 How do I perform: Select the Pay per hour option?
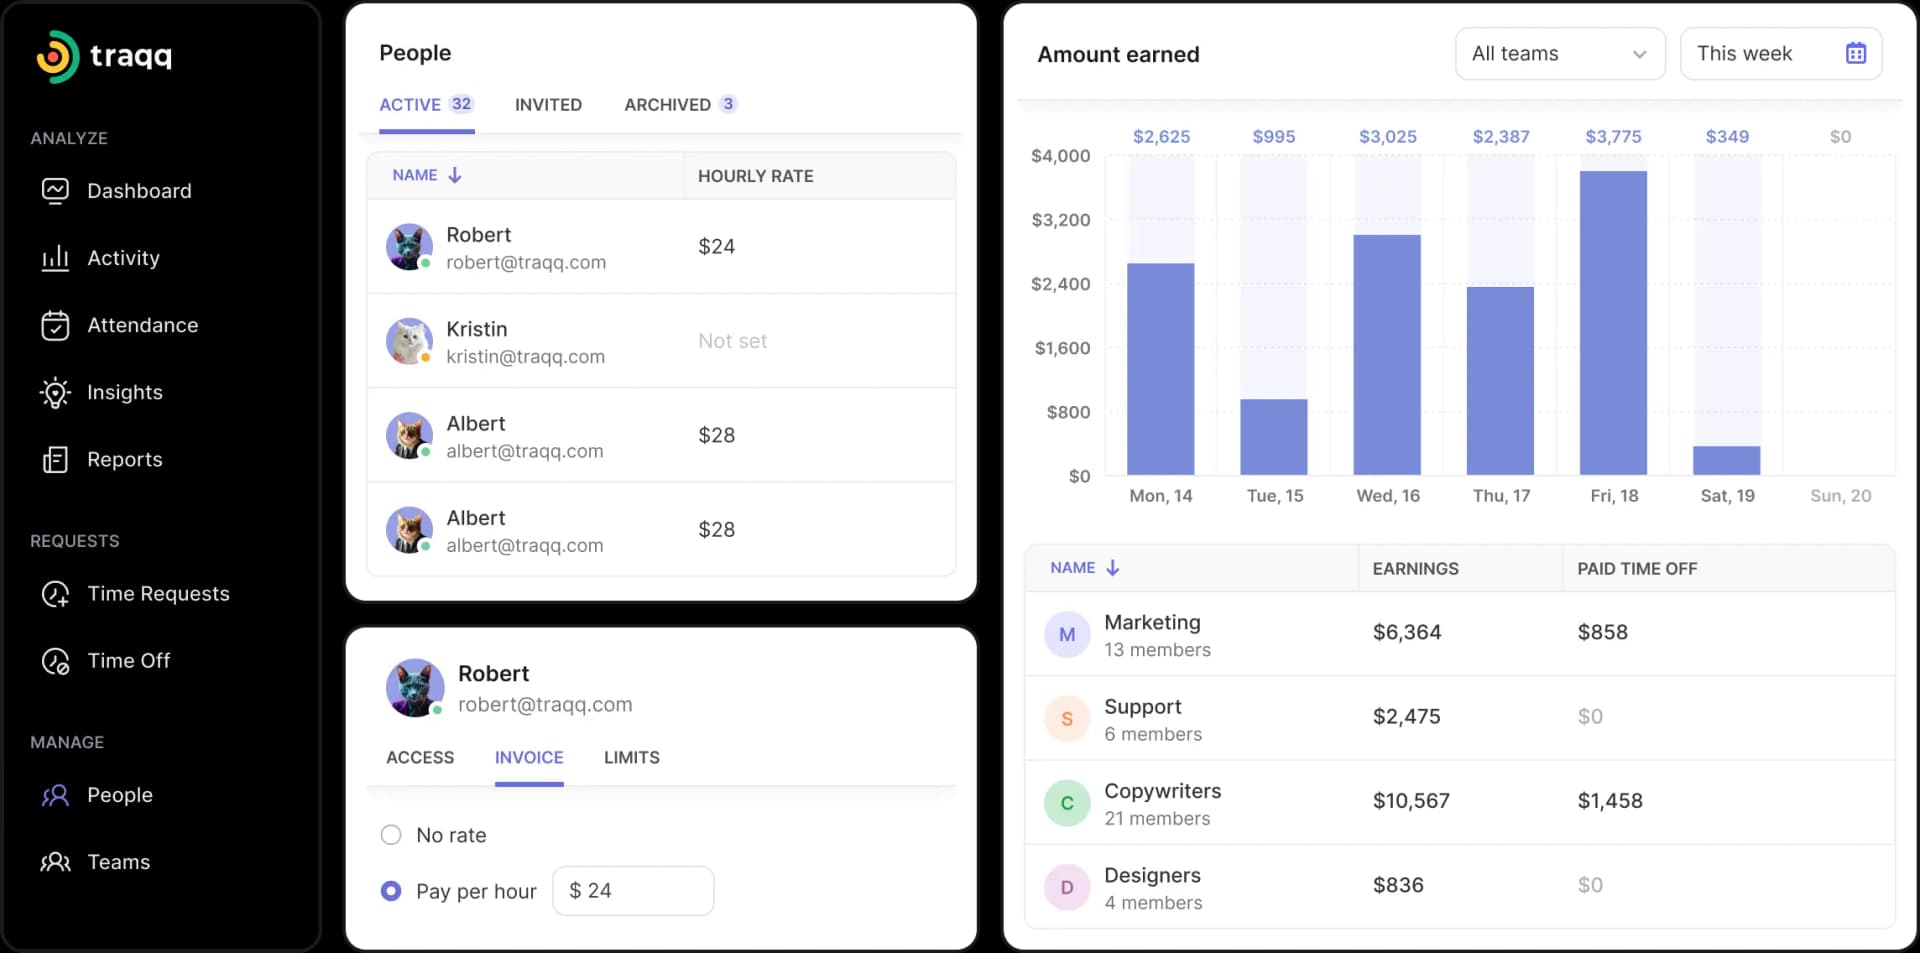390,890
